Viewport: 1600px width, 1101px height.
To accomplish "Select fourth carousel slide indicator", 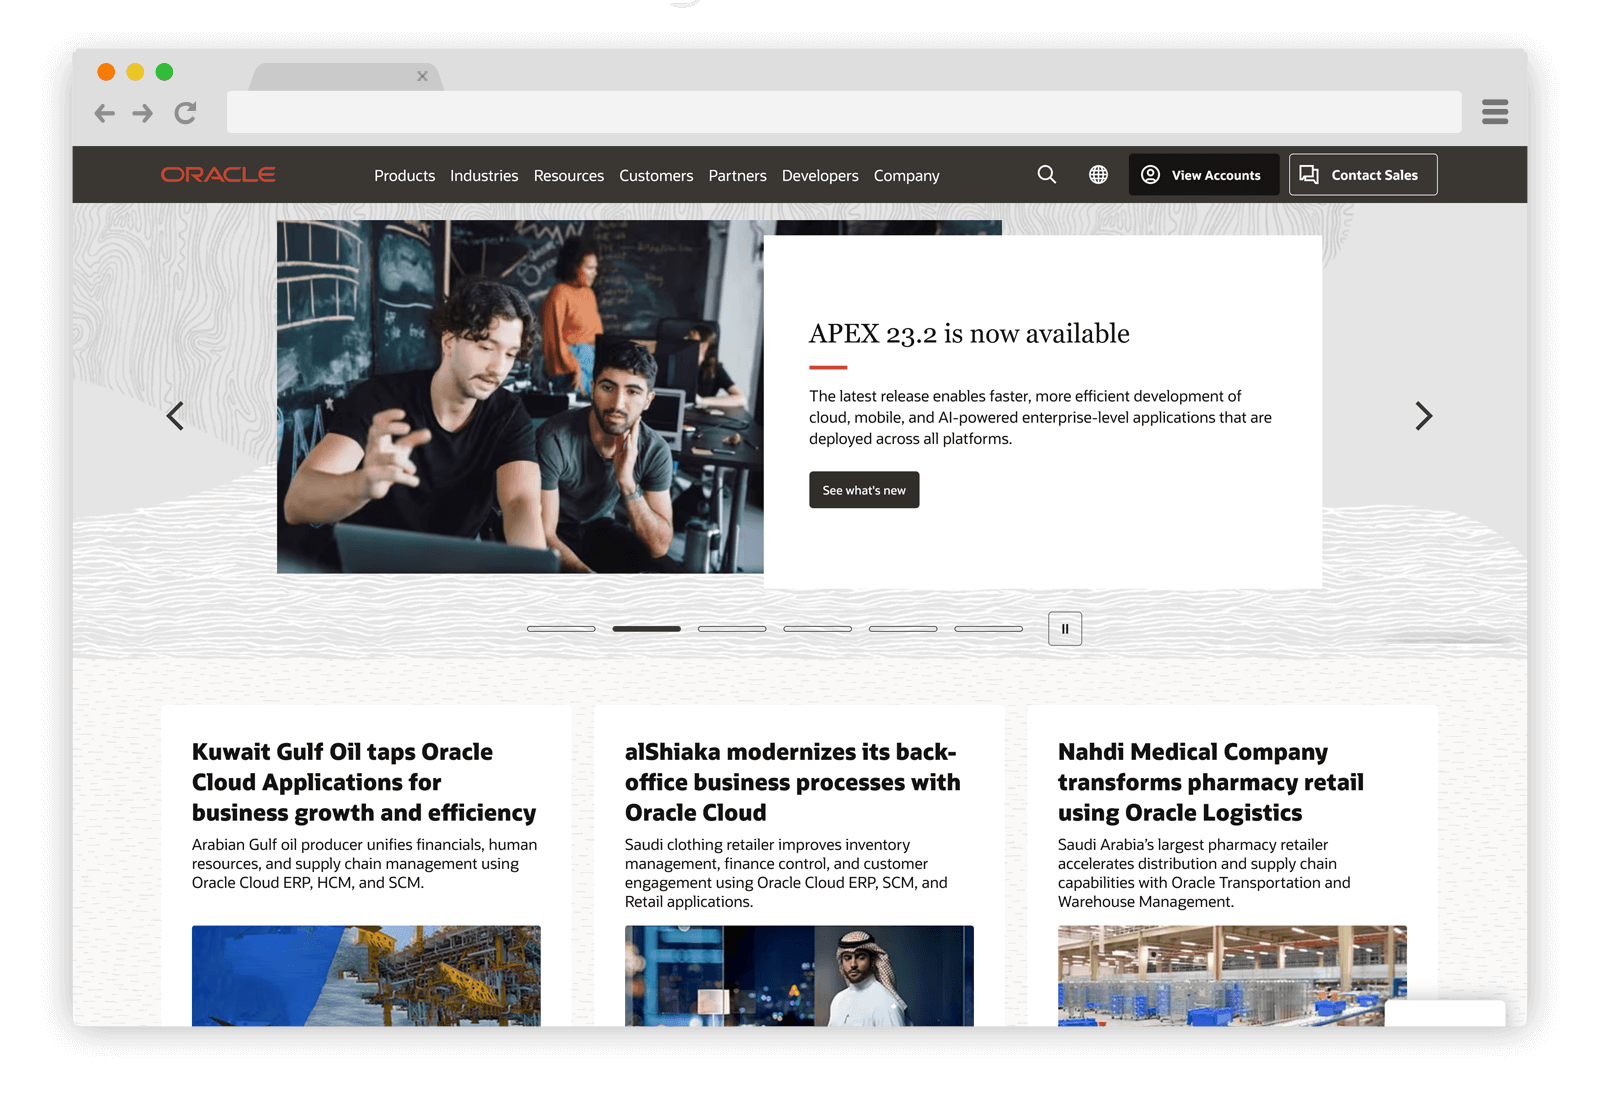I will pyautogui.click(x=817, y=629).
